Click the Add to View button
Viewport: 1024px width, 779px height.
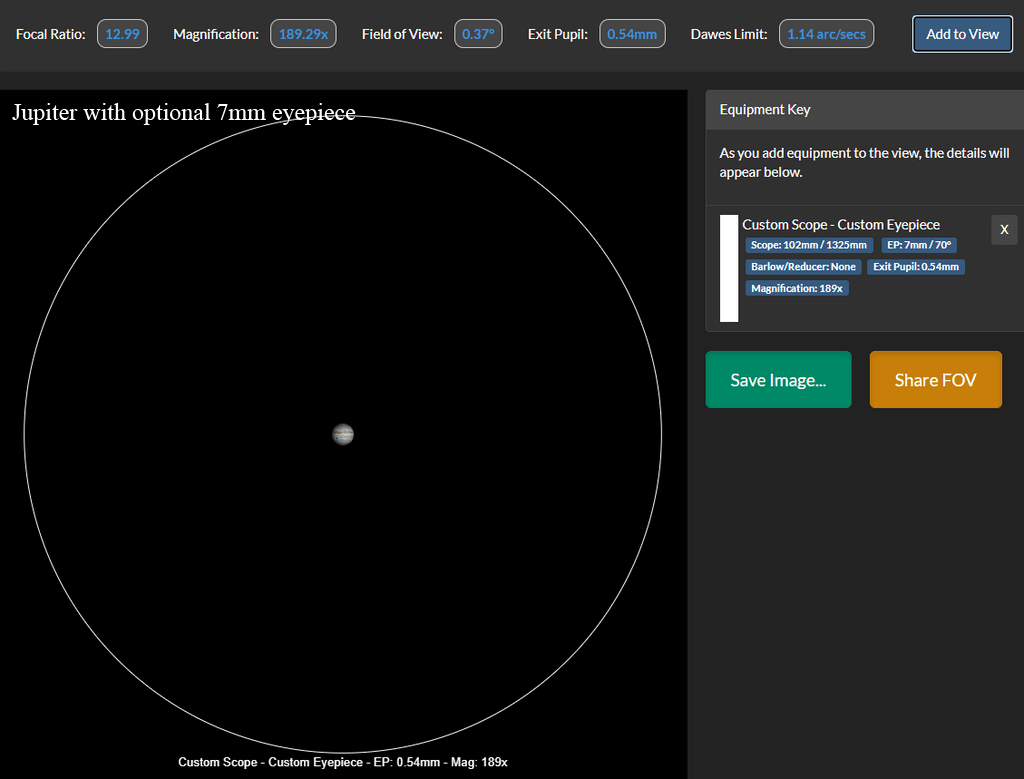pyautogui.click(x=962, y=34)
